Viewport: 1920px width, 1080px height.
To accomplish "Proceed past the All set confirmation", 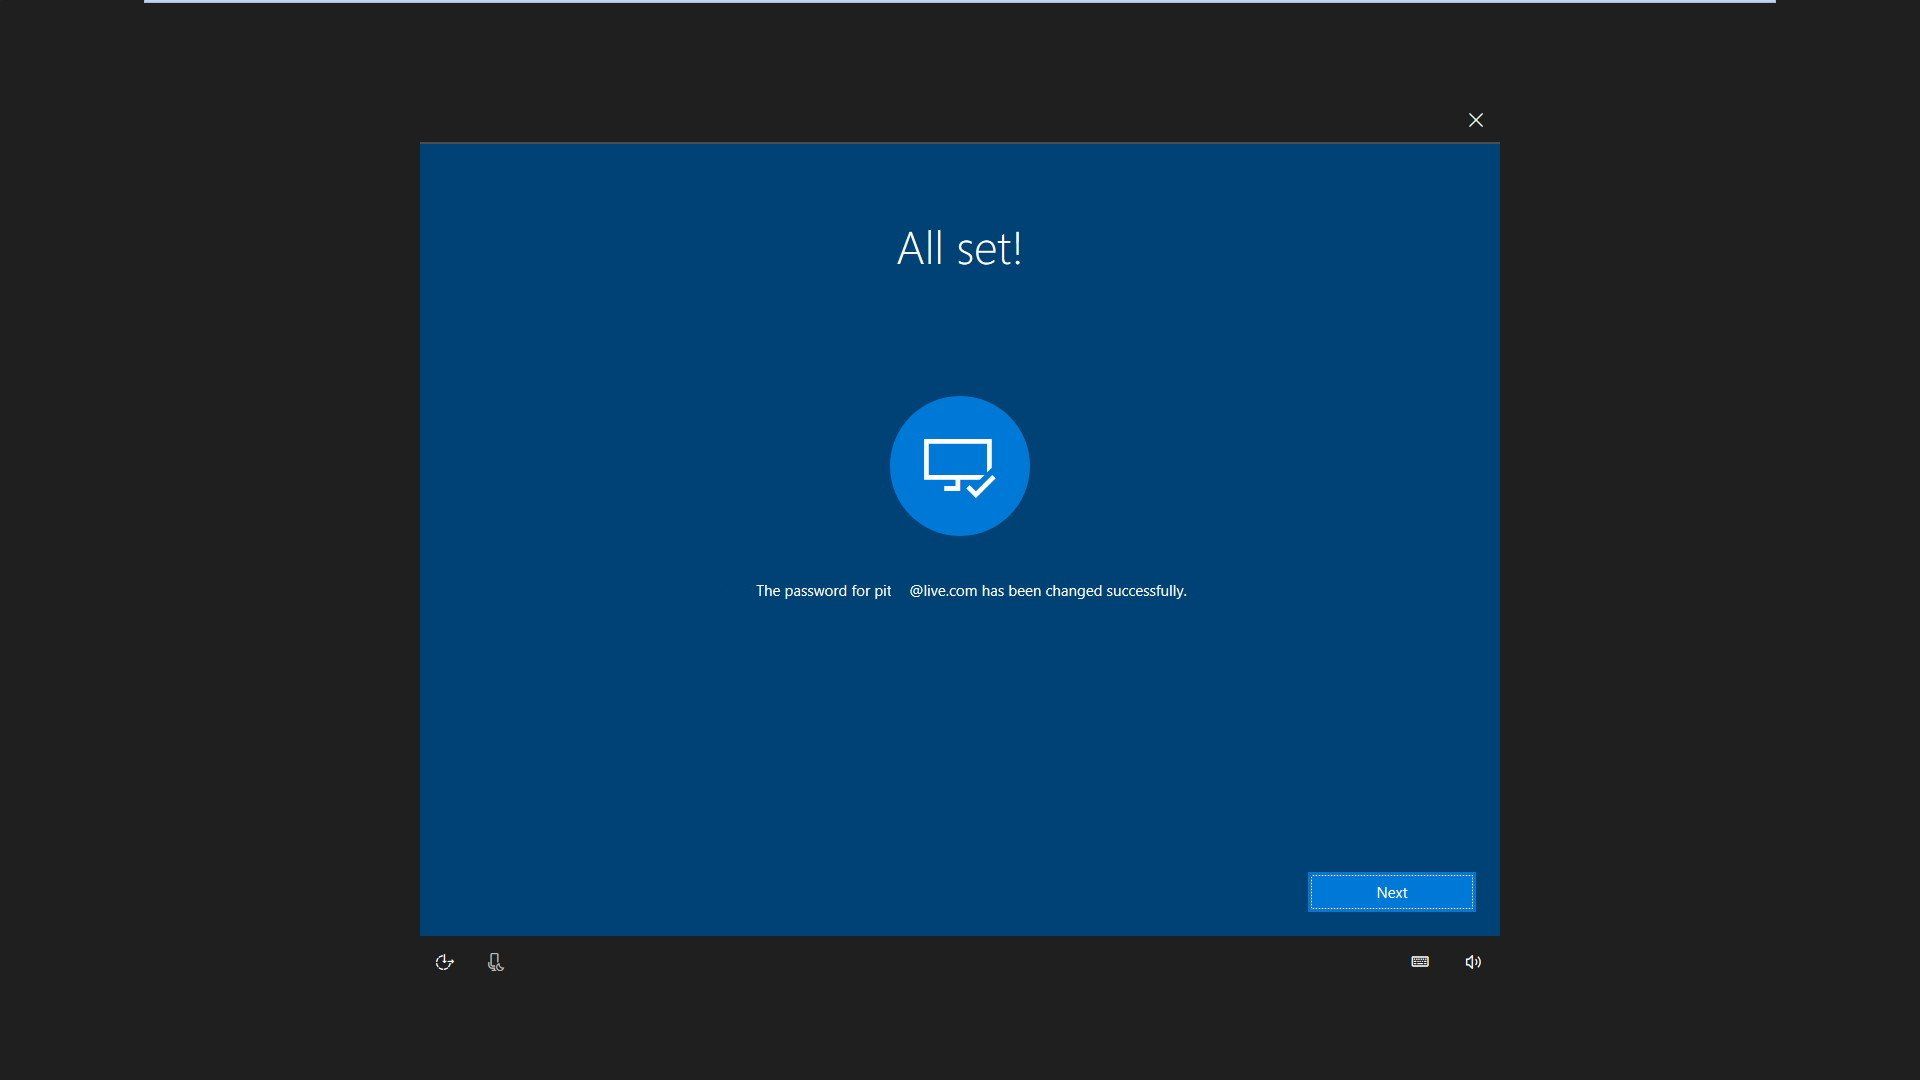I will [x=1391, y=892].
